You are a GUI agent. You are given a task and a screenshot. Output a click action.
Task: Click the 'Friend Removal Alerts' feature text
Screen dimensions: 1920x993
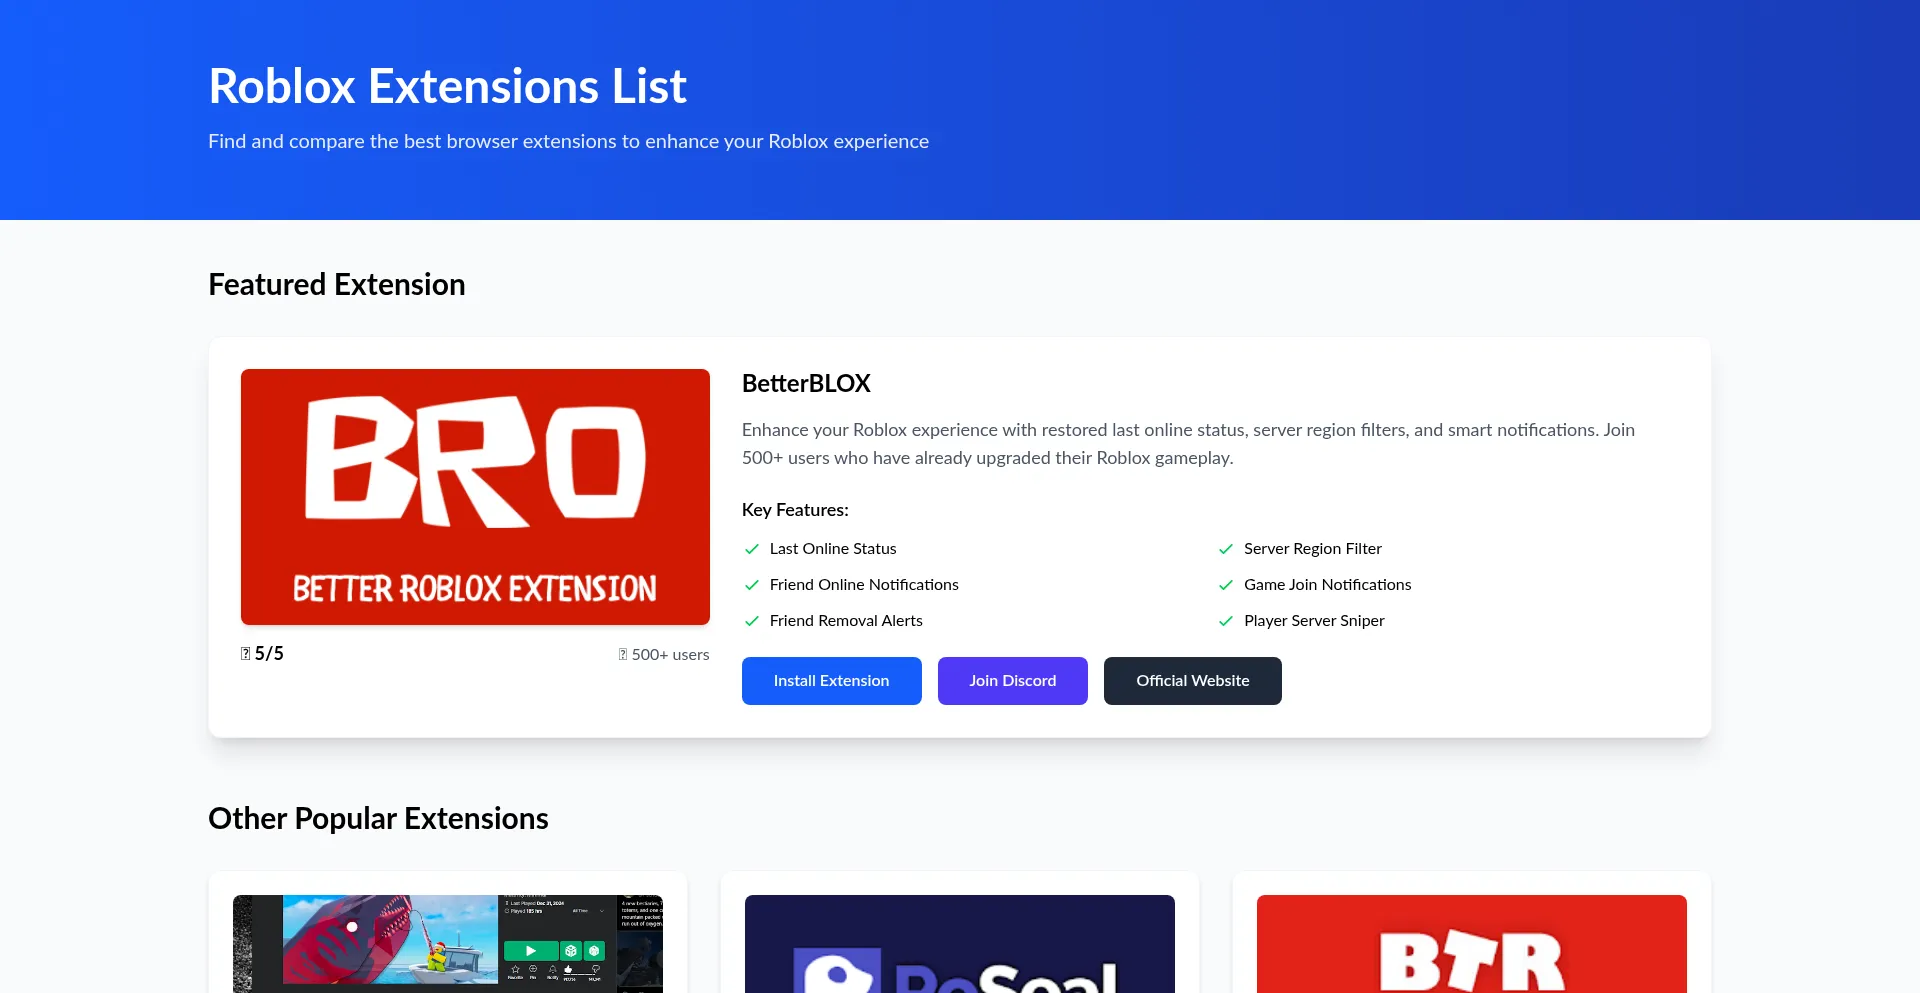point(846,621)
